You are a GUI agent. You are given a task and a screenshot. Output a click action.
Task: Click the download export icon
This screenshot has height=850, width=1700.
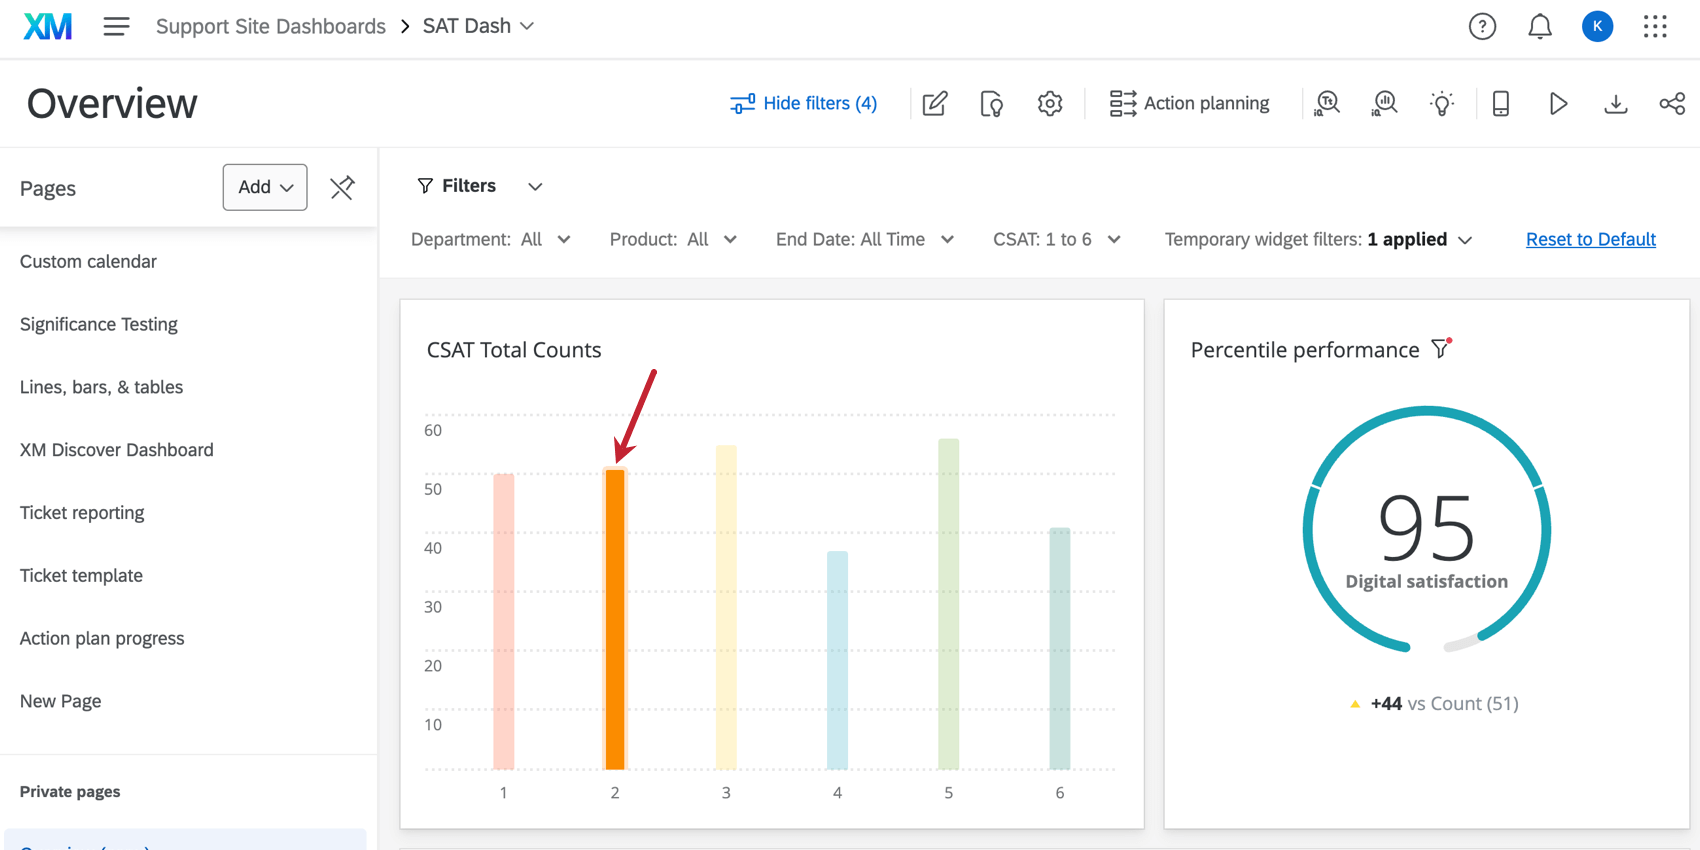[1615, 104]
